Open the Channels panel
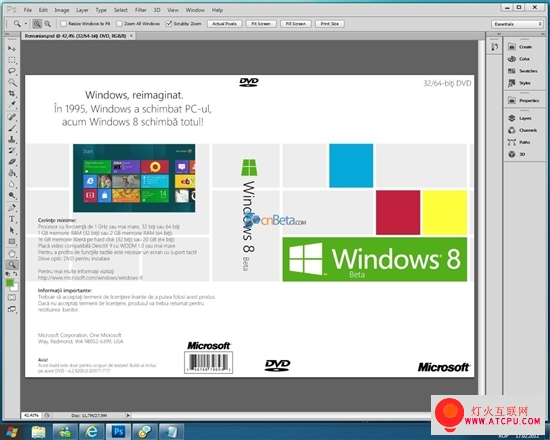Image resolution: width=550 pixels, height=440 pixels. (523, 130)
